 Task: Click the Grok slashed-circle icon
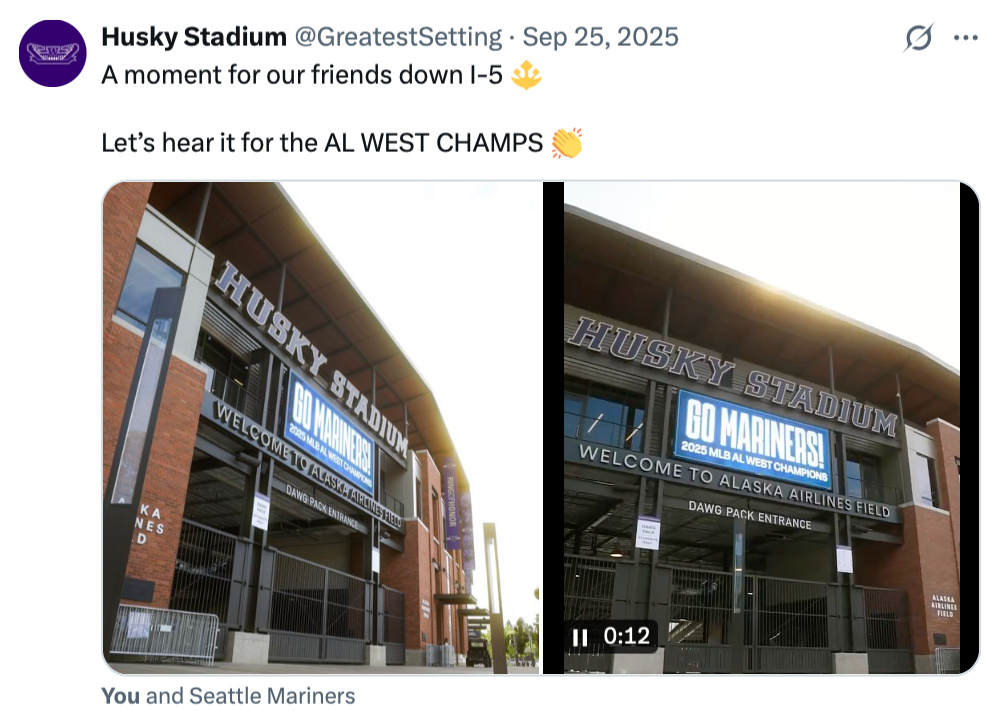click(918, 38)
